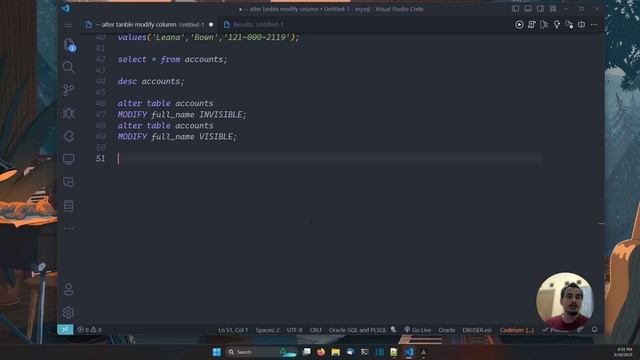Click the lightbulb icon in editor toolbar
This screenshot has height=360, width=640.
coord(557,24)
